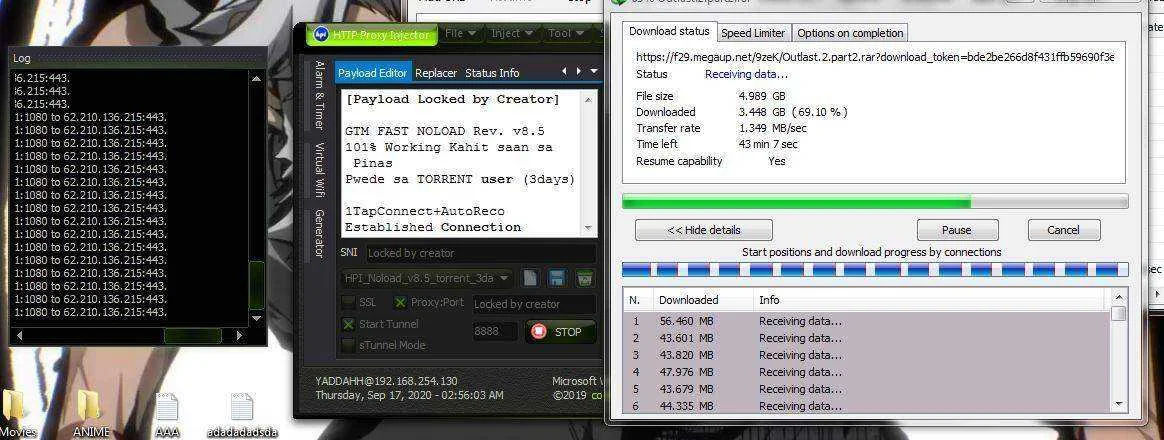Select connection row 1 with 56.460 MB
Viewport: 1164px width, 440px height.
click(867, 321)
